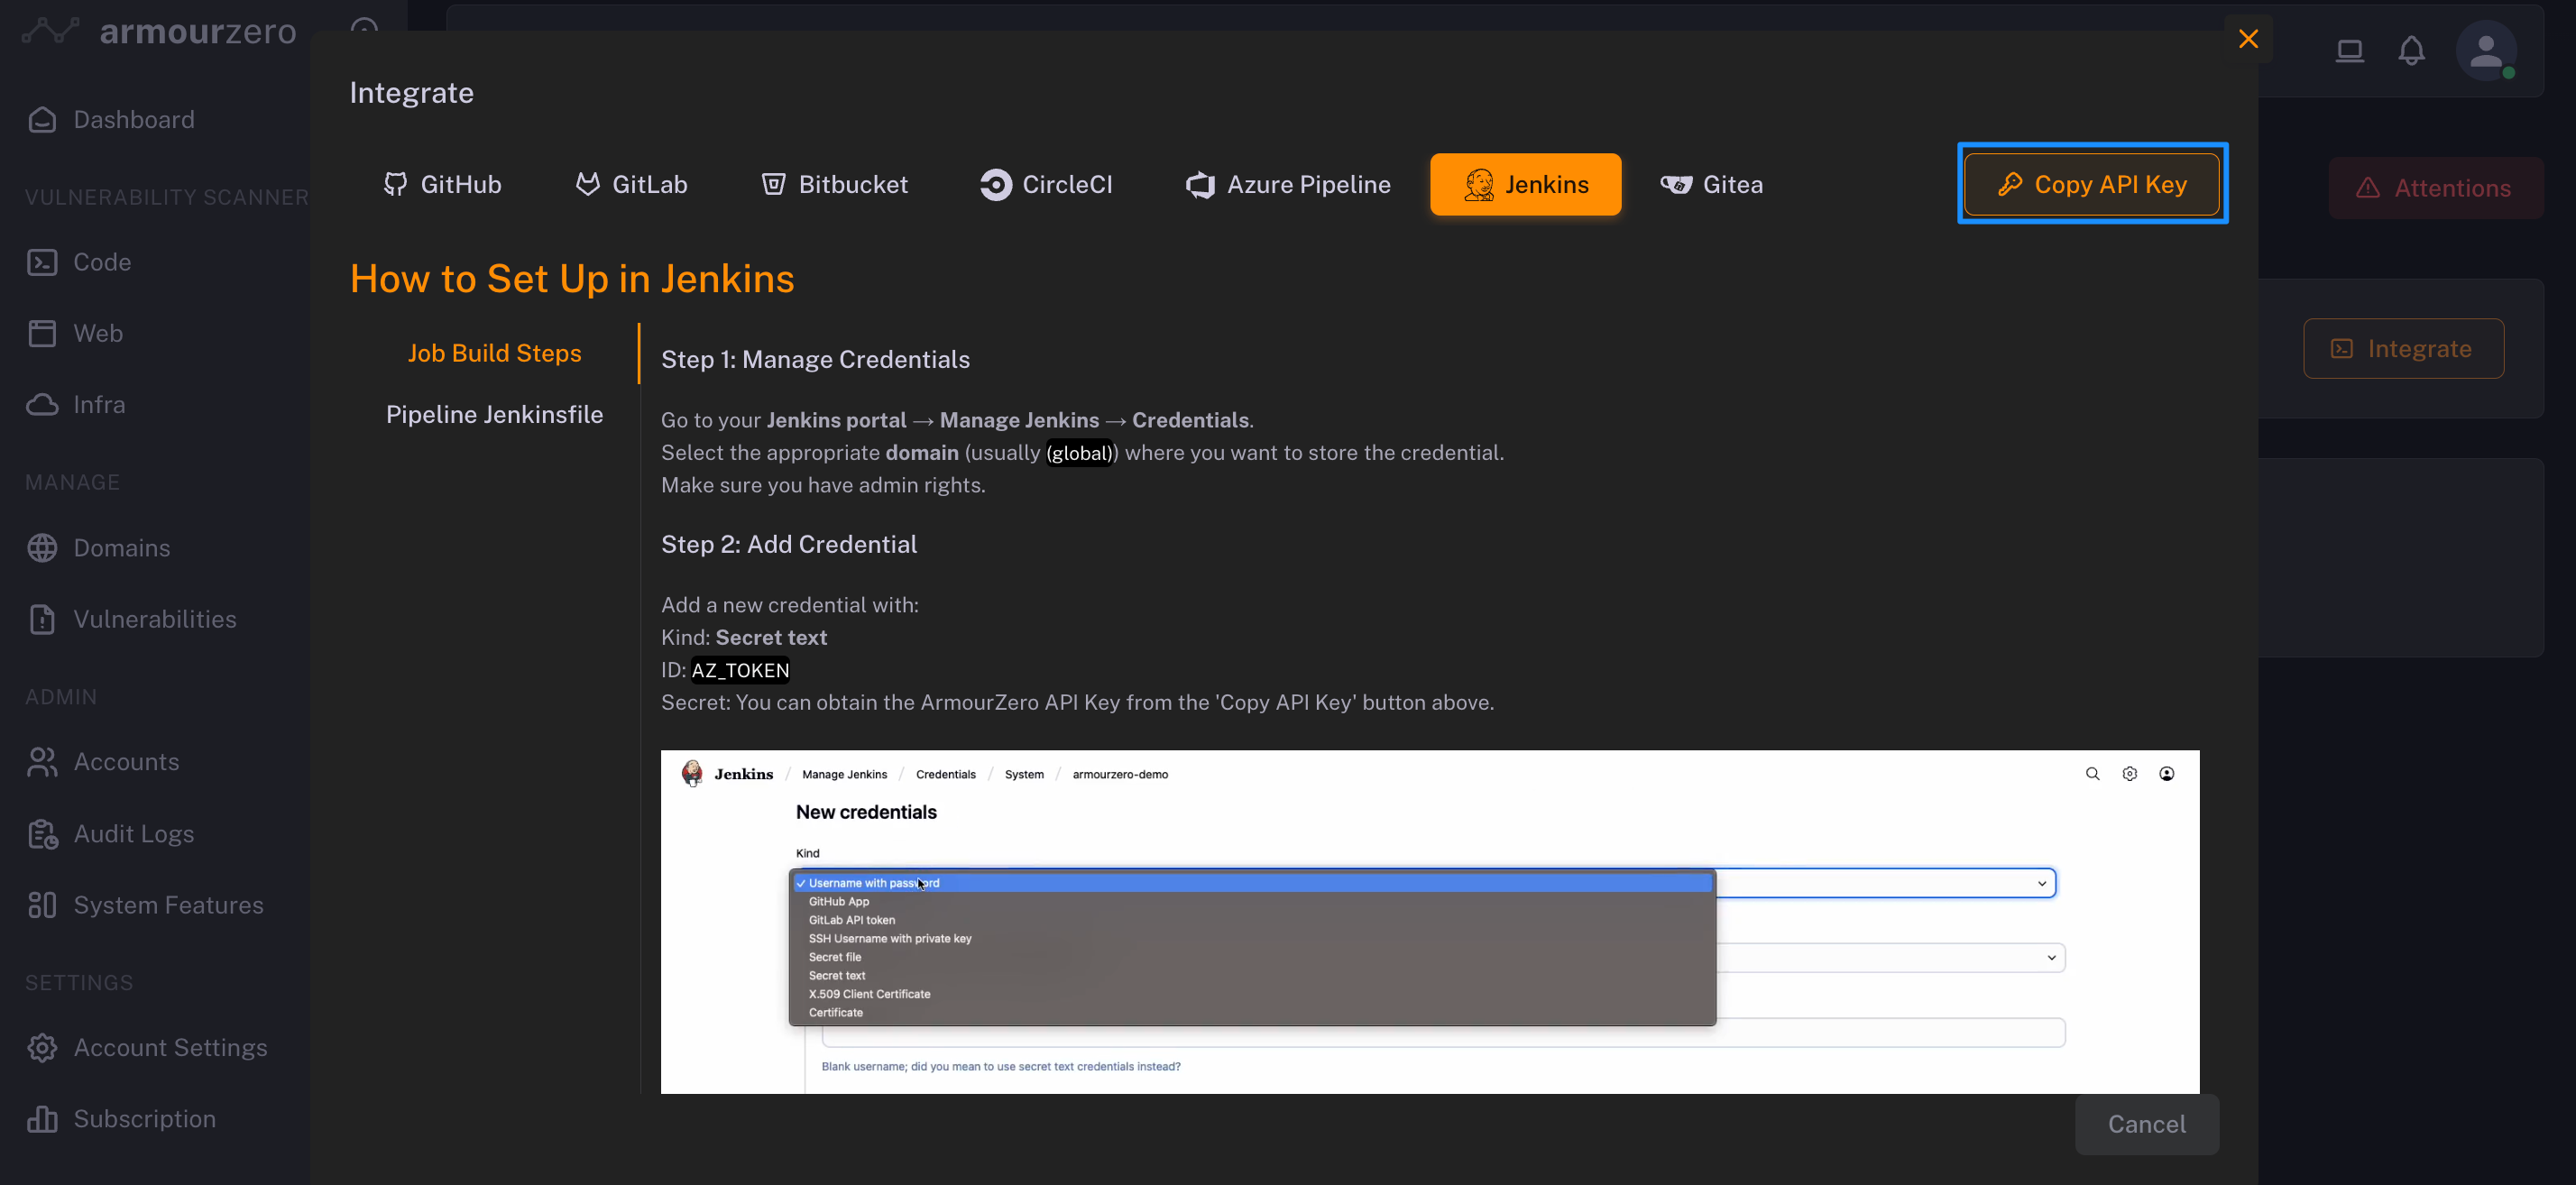Open Dashboard from the sidebar
The width and height of the screenshot is (2576, 1185).
(133, 120)
